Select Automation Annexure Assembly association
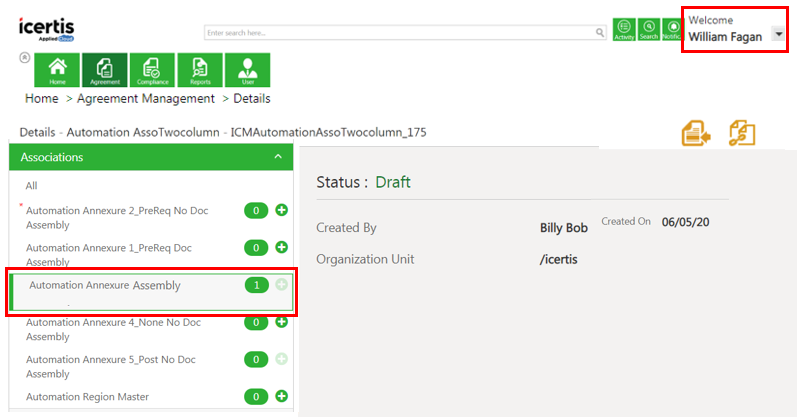Image resolution: width=797 pixels, height=417 pixels. point(105,286)
